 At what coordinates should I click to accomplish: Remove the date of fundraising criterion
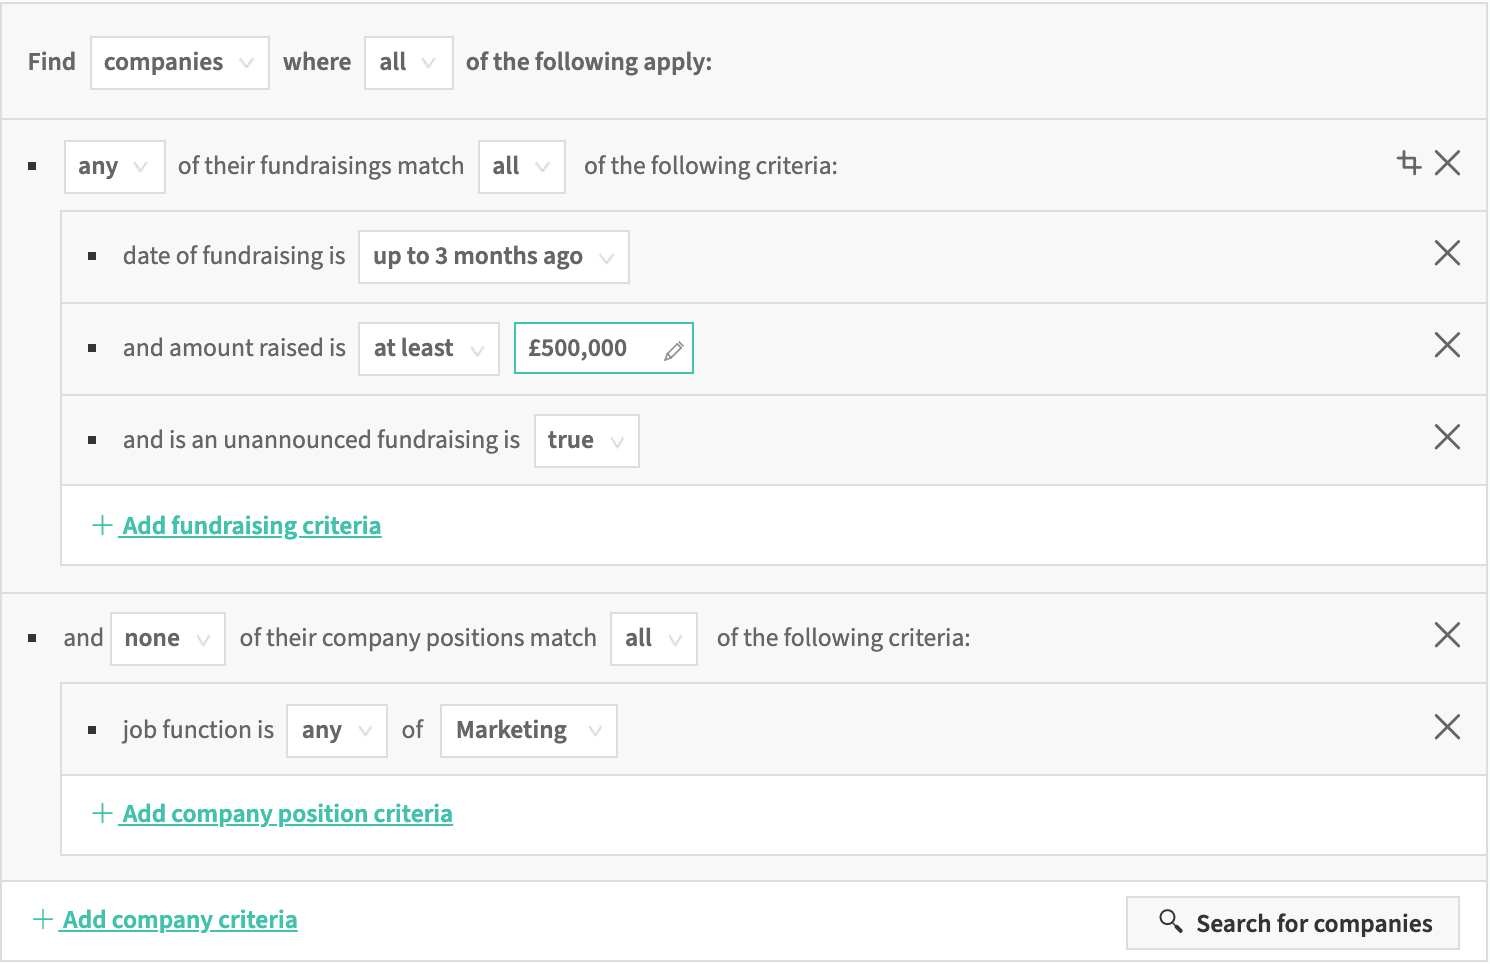click(x=1447, y=253)
